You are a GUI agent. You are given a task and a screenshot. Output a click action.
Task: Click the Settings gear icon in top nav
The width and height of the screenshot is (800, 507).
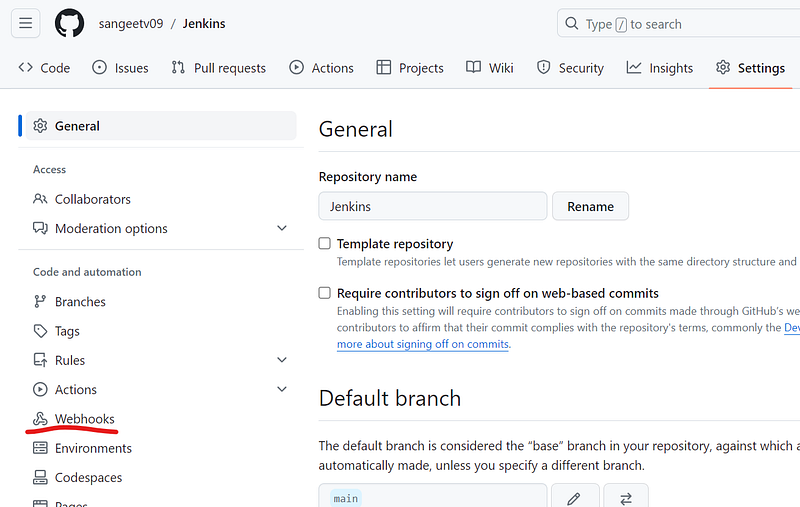click(722, 67)
